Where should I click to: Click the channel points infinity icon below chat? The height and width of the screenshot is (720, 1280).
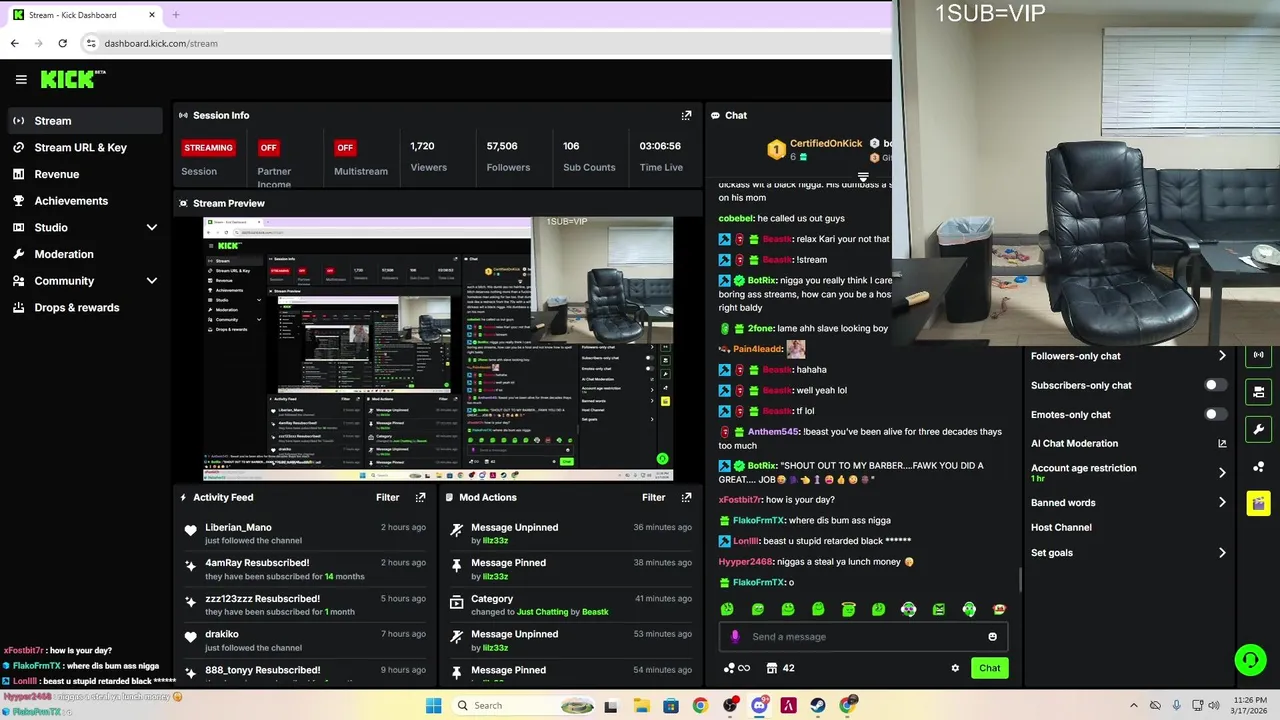point(737,668)
